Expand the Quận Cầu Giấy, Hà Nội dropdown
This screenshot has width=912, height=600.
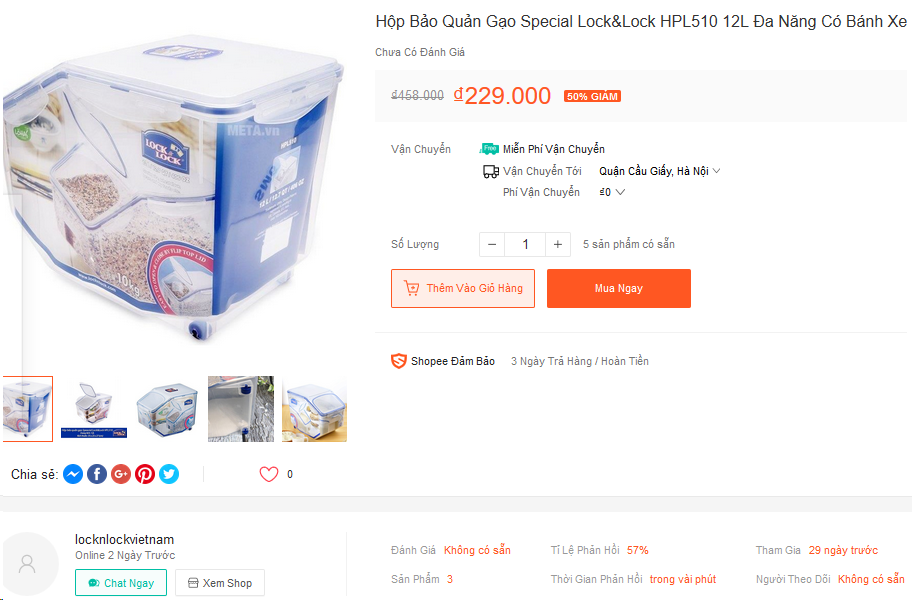(660, 171)
